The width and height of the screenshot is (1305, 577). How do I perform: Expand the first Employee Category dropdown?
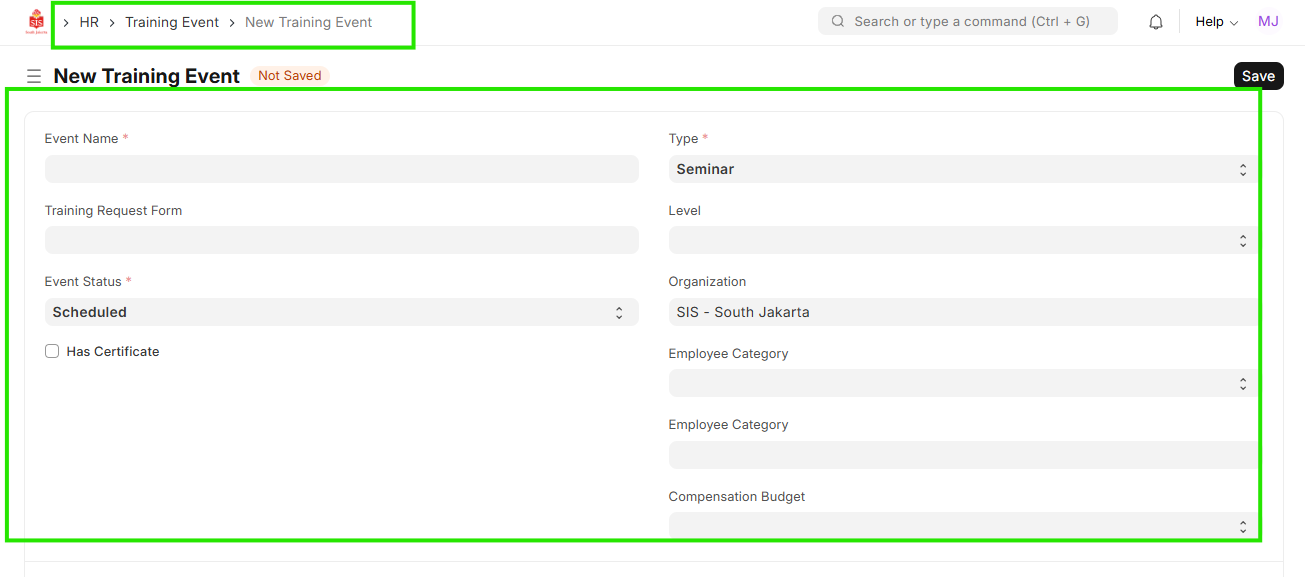960,384
